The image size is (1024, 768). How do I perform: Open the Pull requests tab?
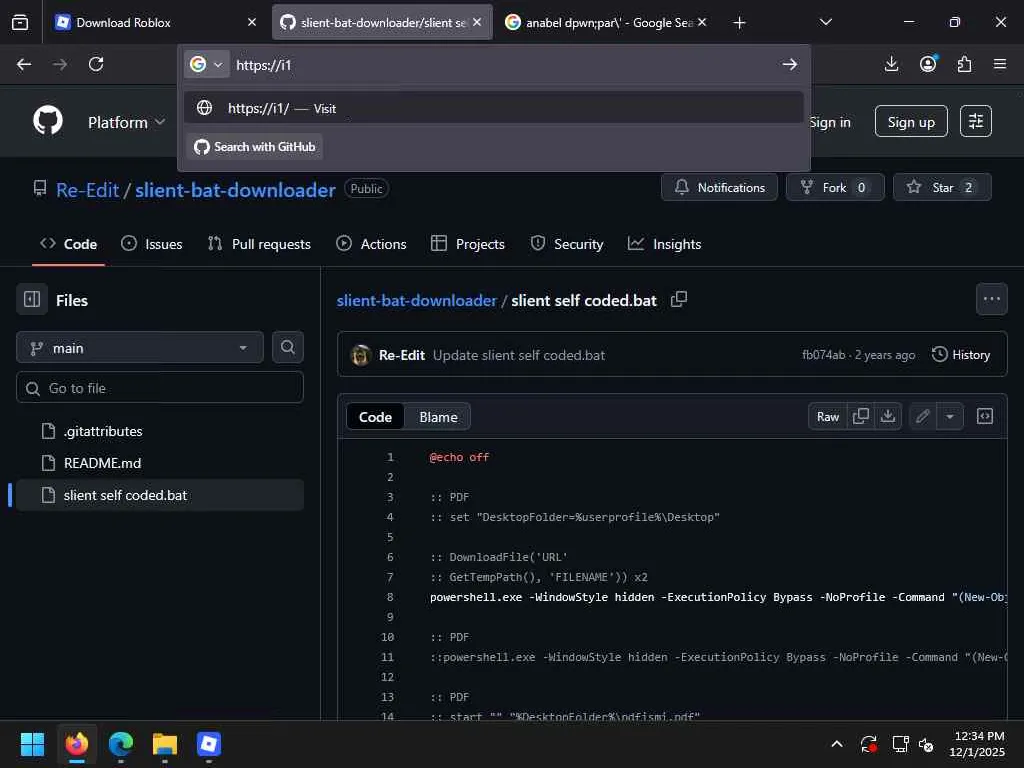coord(259,244)
